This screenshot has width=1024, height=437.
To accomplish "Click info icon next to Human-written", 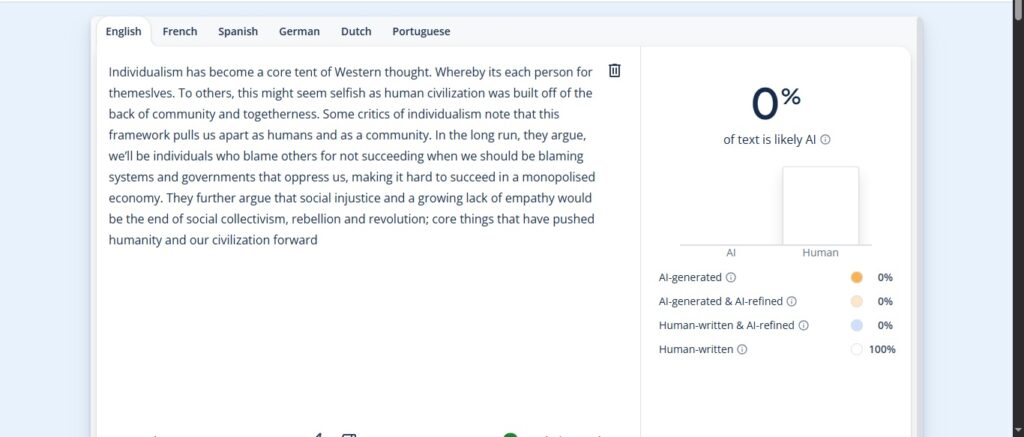I will [742, 349].
